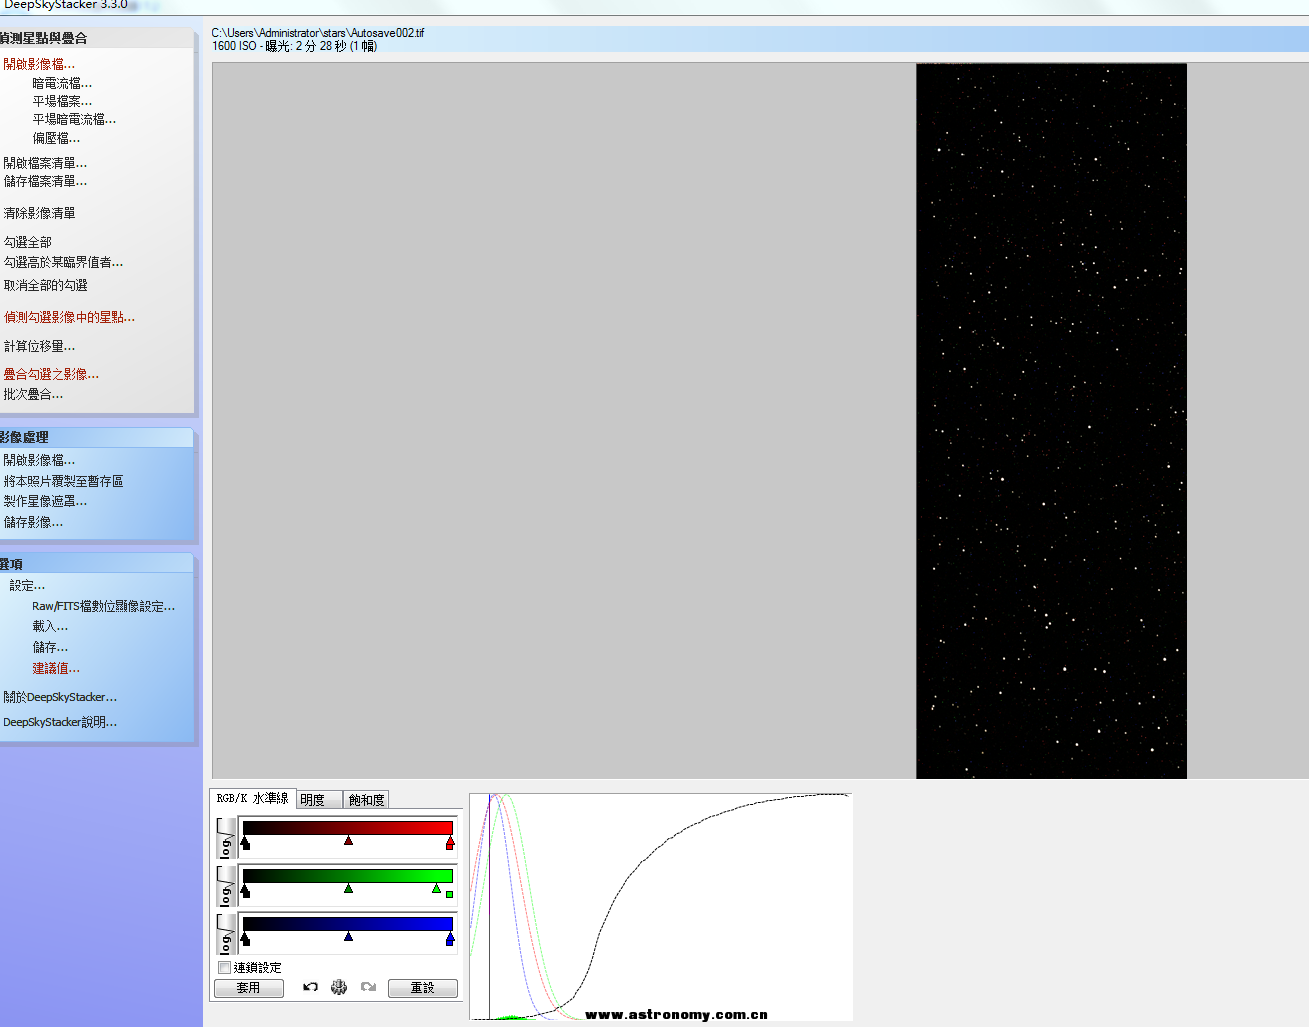Viewport: 1309px width, 1027px height.
Task: Click 計算位移量... link
Action: point(39,346)
